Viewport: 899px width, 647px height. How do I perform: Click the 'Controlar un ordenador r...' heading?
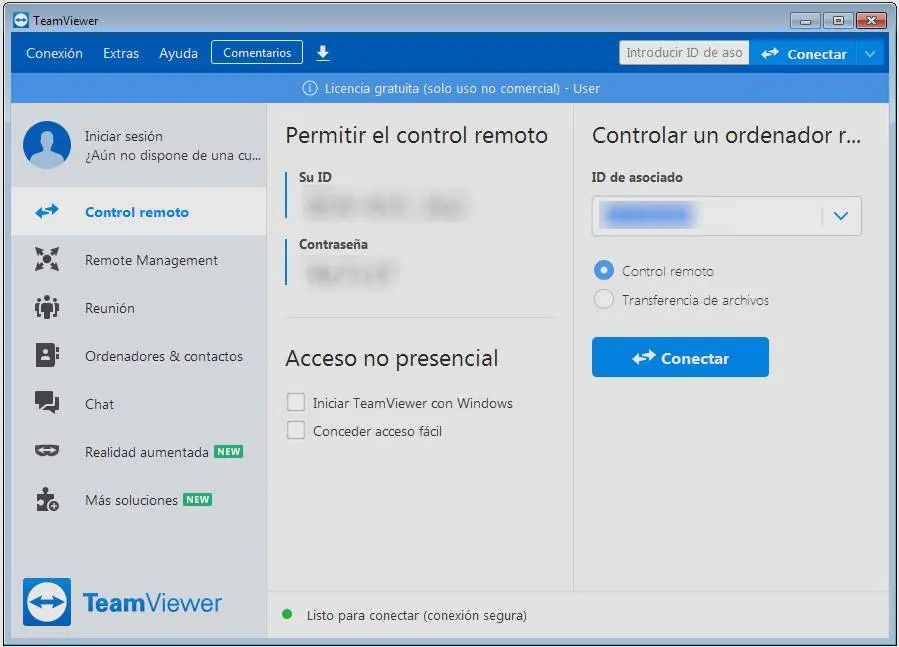tap(726, 135)
